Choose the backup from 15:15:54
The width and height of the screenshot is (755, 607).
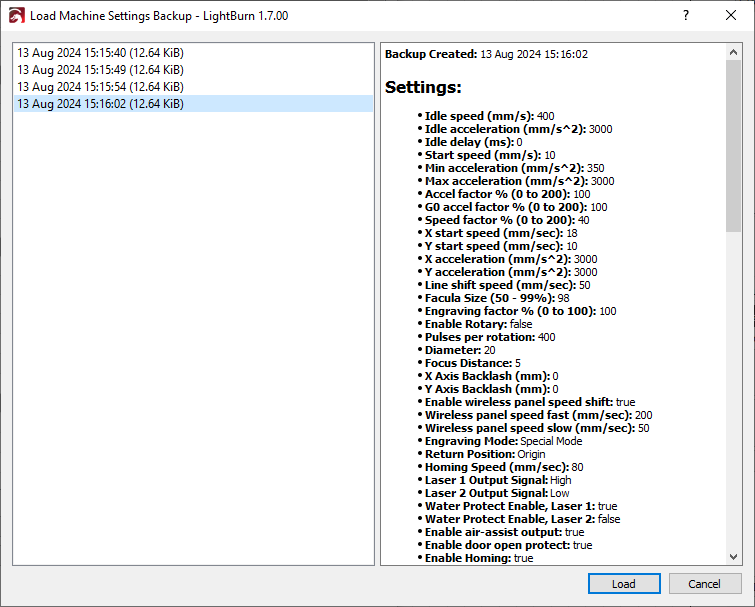100,87
